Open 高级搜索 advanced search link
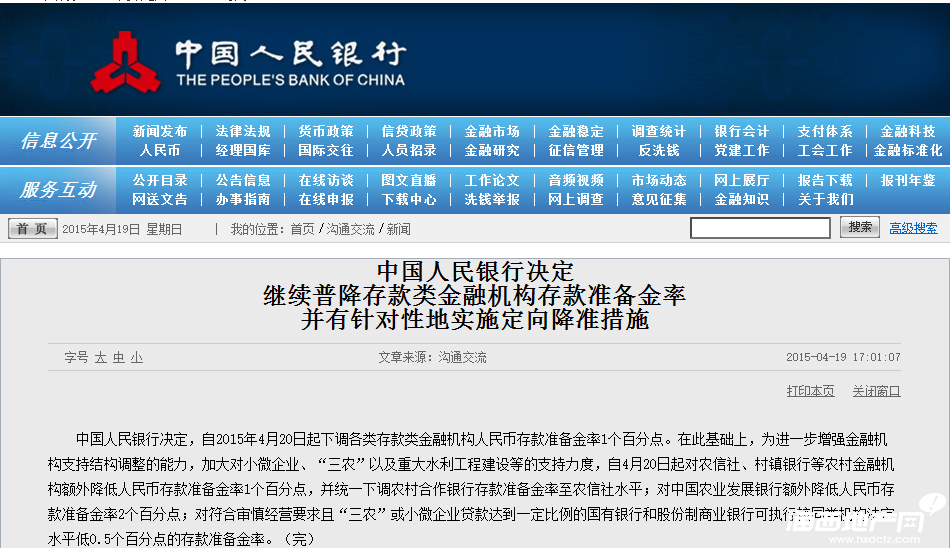951x548 pixels. coord(913,229)
